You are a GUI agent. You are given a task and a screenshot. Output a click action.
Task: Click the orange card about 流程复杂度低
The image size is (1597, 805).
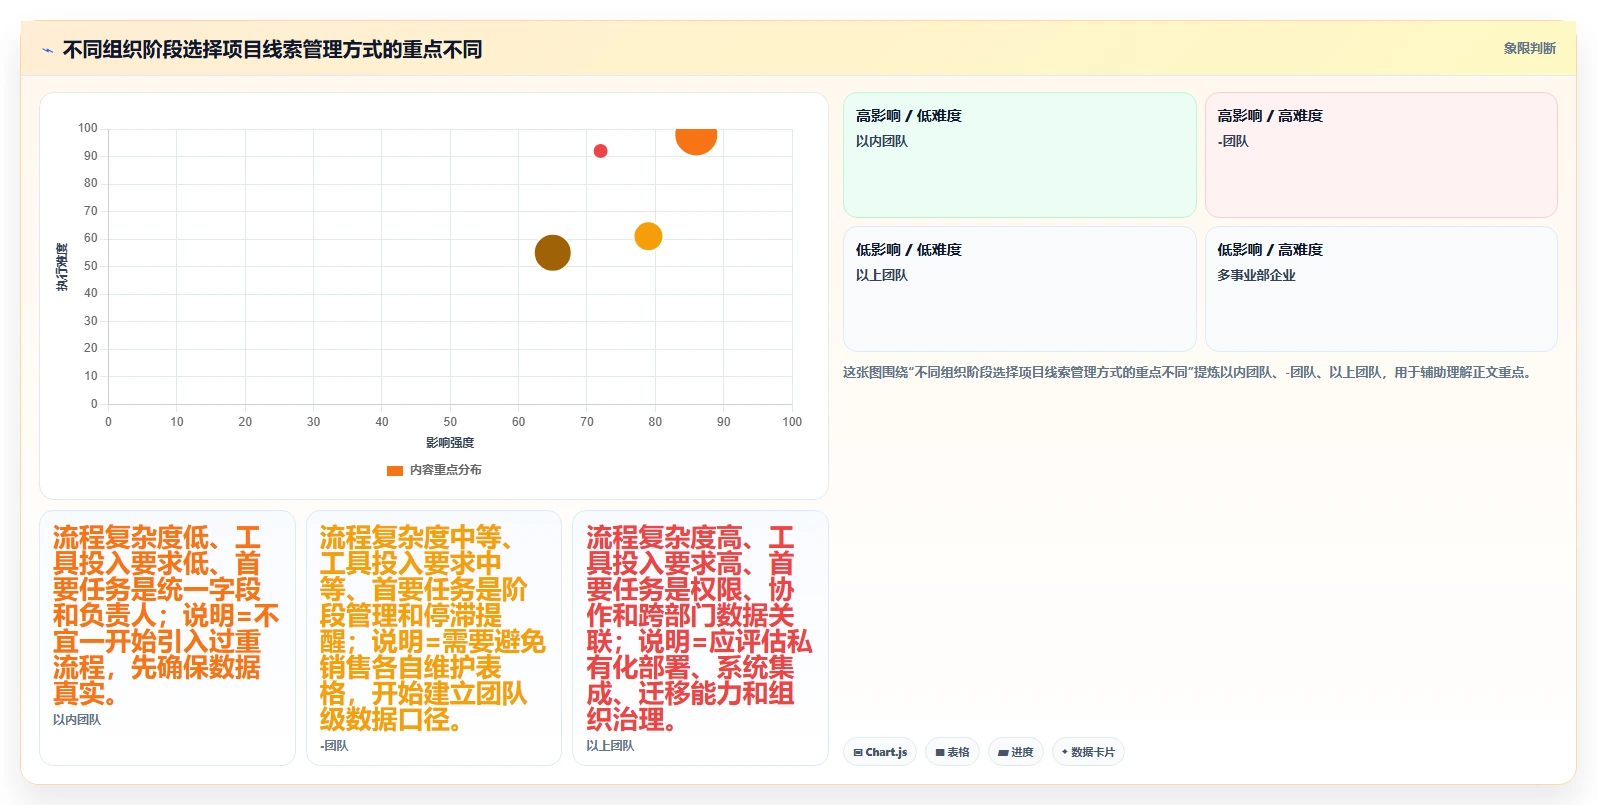[x=167, y=638]
